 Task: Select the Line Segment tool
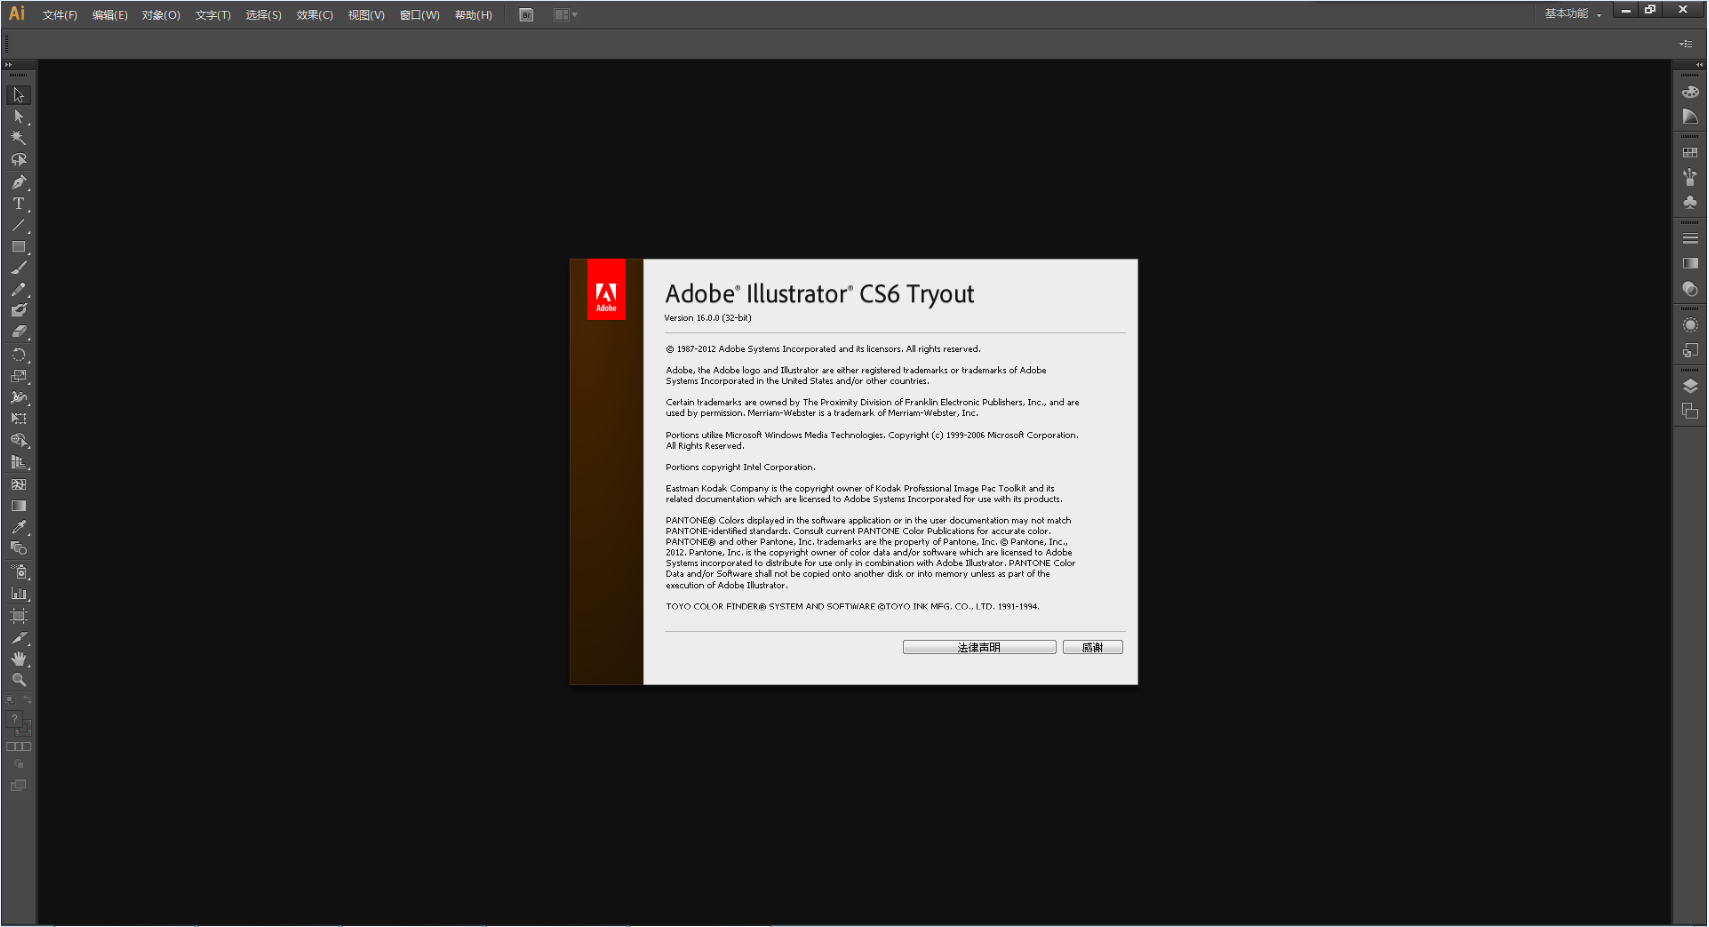point(19,225)
